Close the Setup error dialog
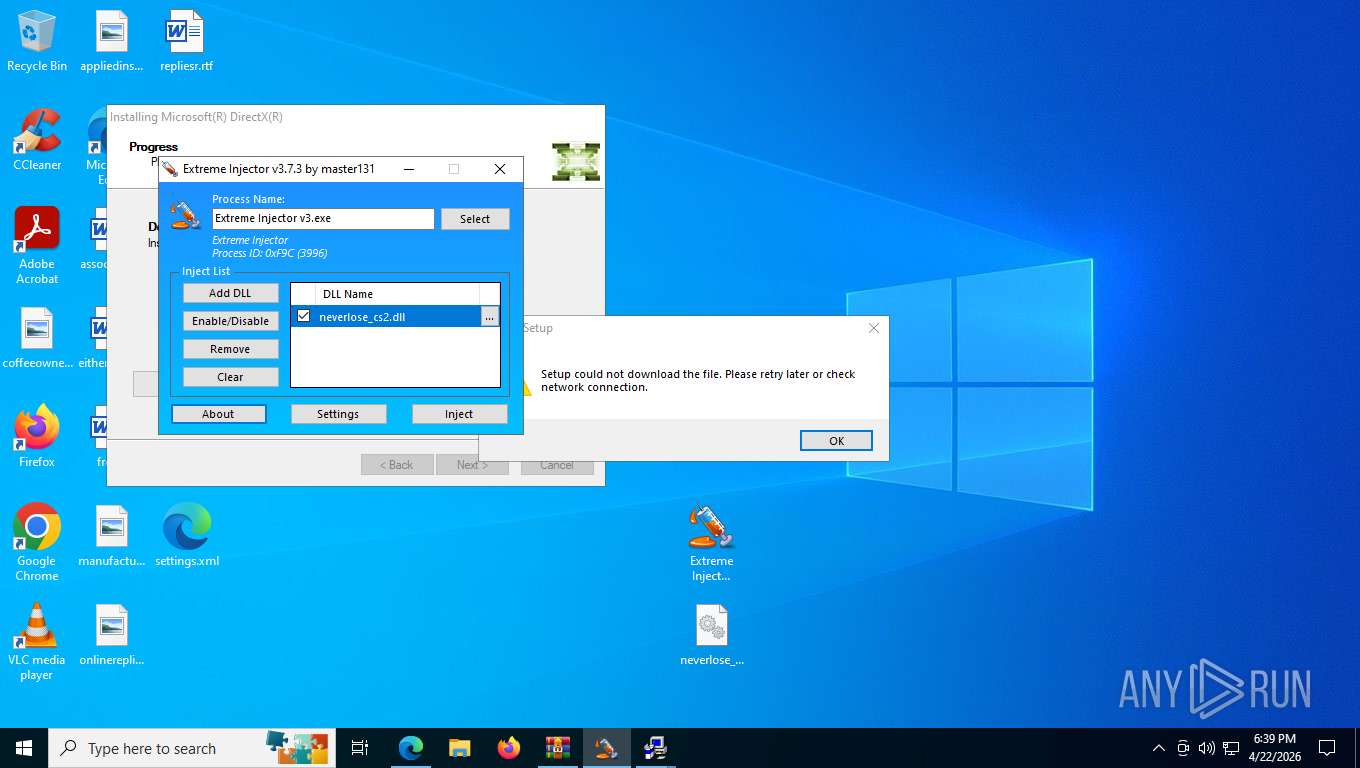The height and width of the screenshot is (768, 1360). coord(873,328)
